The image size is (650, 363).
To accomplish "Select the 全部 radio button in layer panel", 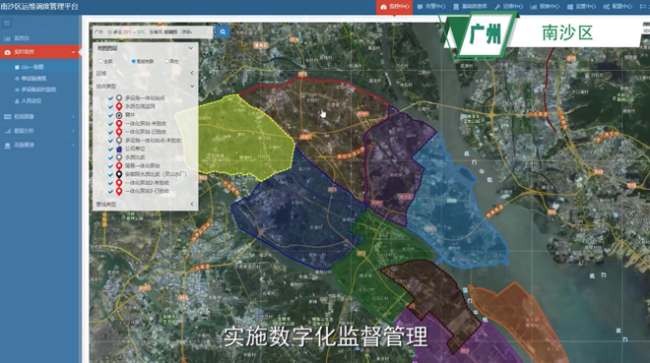I will click(100, 61).
